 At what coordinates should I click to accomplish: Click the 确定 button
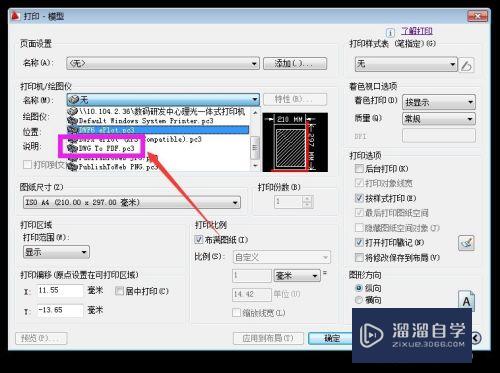click(330, 338)
